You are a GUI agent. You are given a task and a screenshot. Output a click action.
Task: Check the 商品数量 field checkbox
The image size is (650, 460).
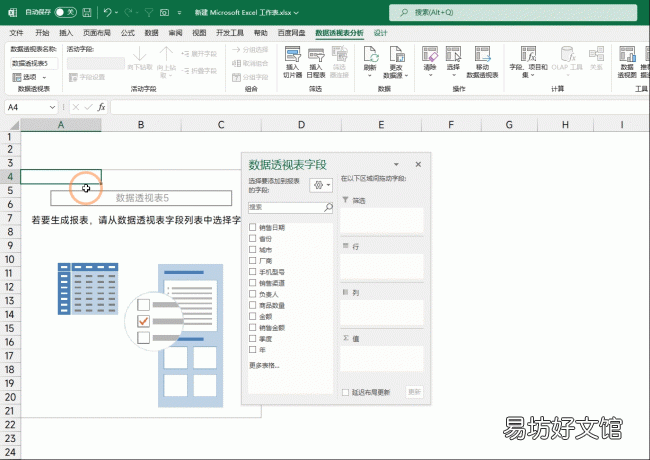tap(252, 305)
